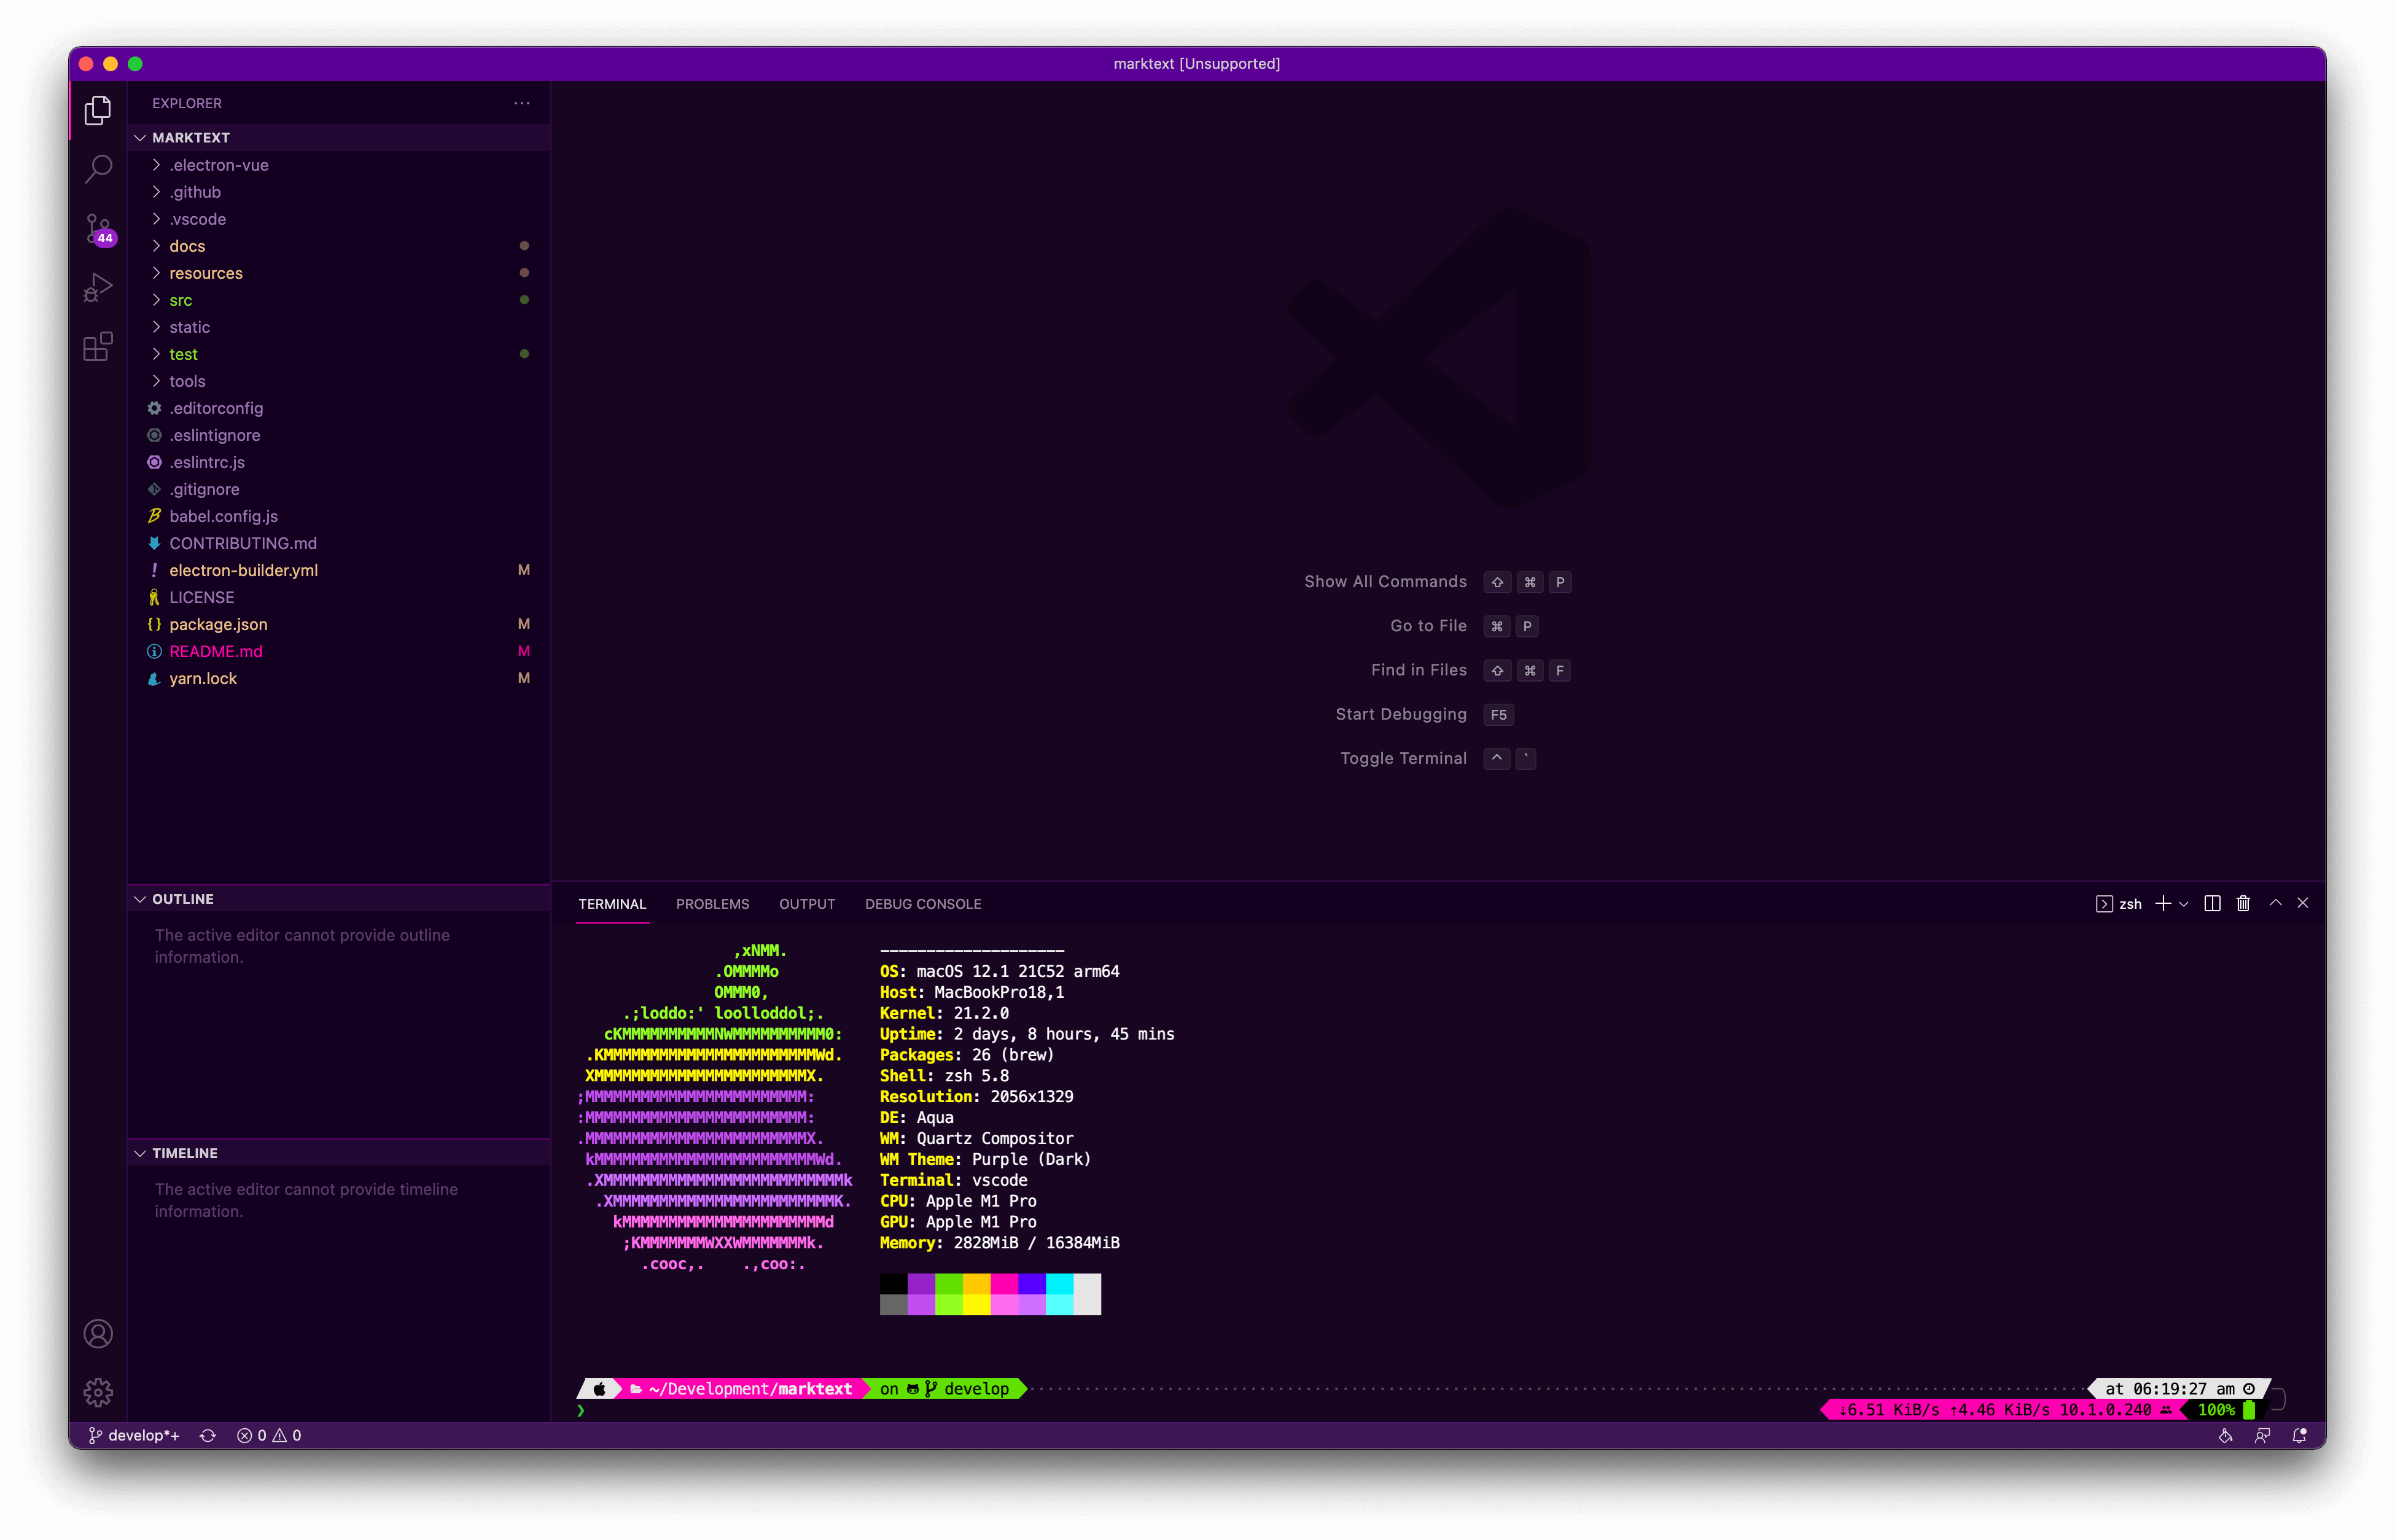This screenshot has width=2395, height=1540.
Task: Click the develop*+ branch in status bar
Action: point(135,1435)
